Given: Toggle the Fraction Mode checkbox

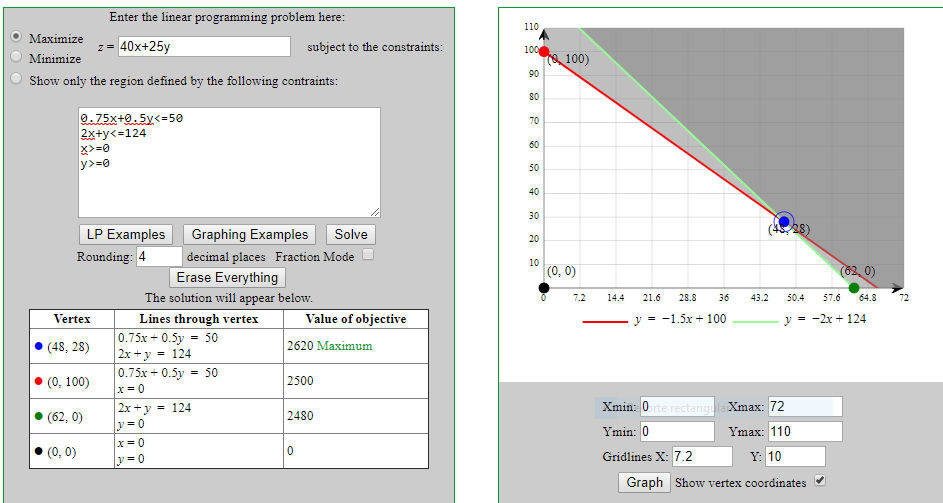Looking at the screenshot, I should 368,256.
